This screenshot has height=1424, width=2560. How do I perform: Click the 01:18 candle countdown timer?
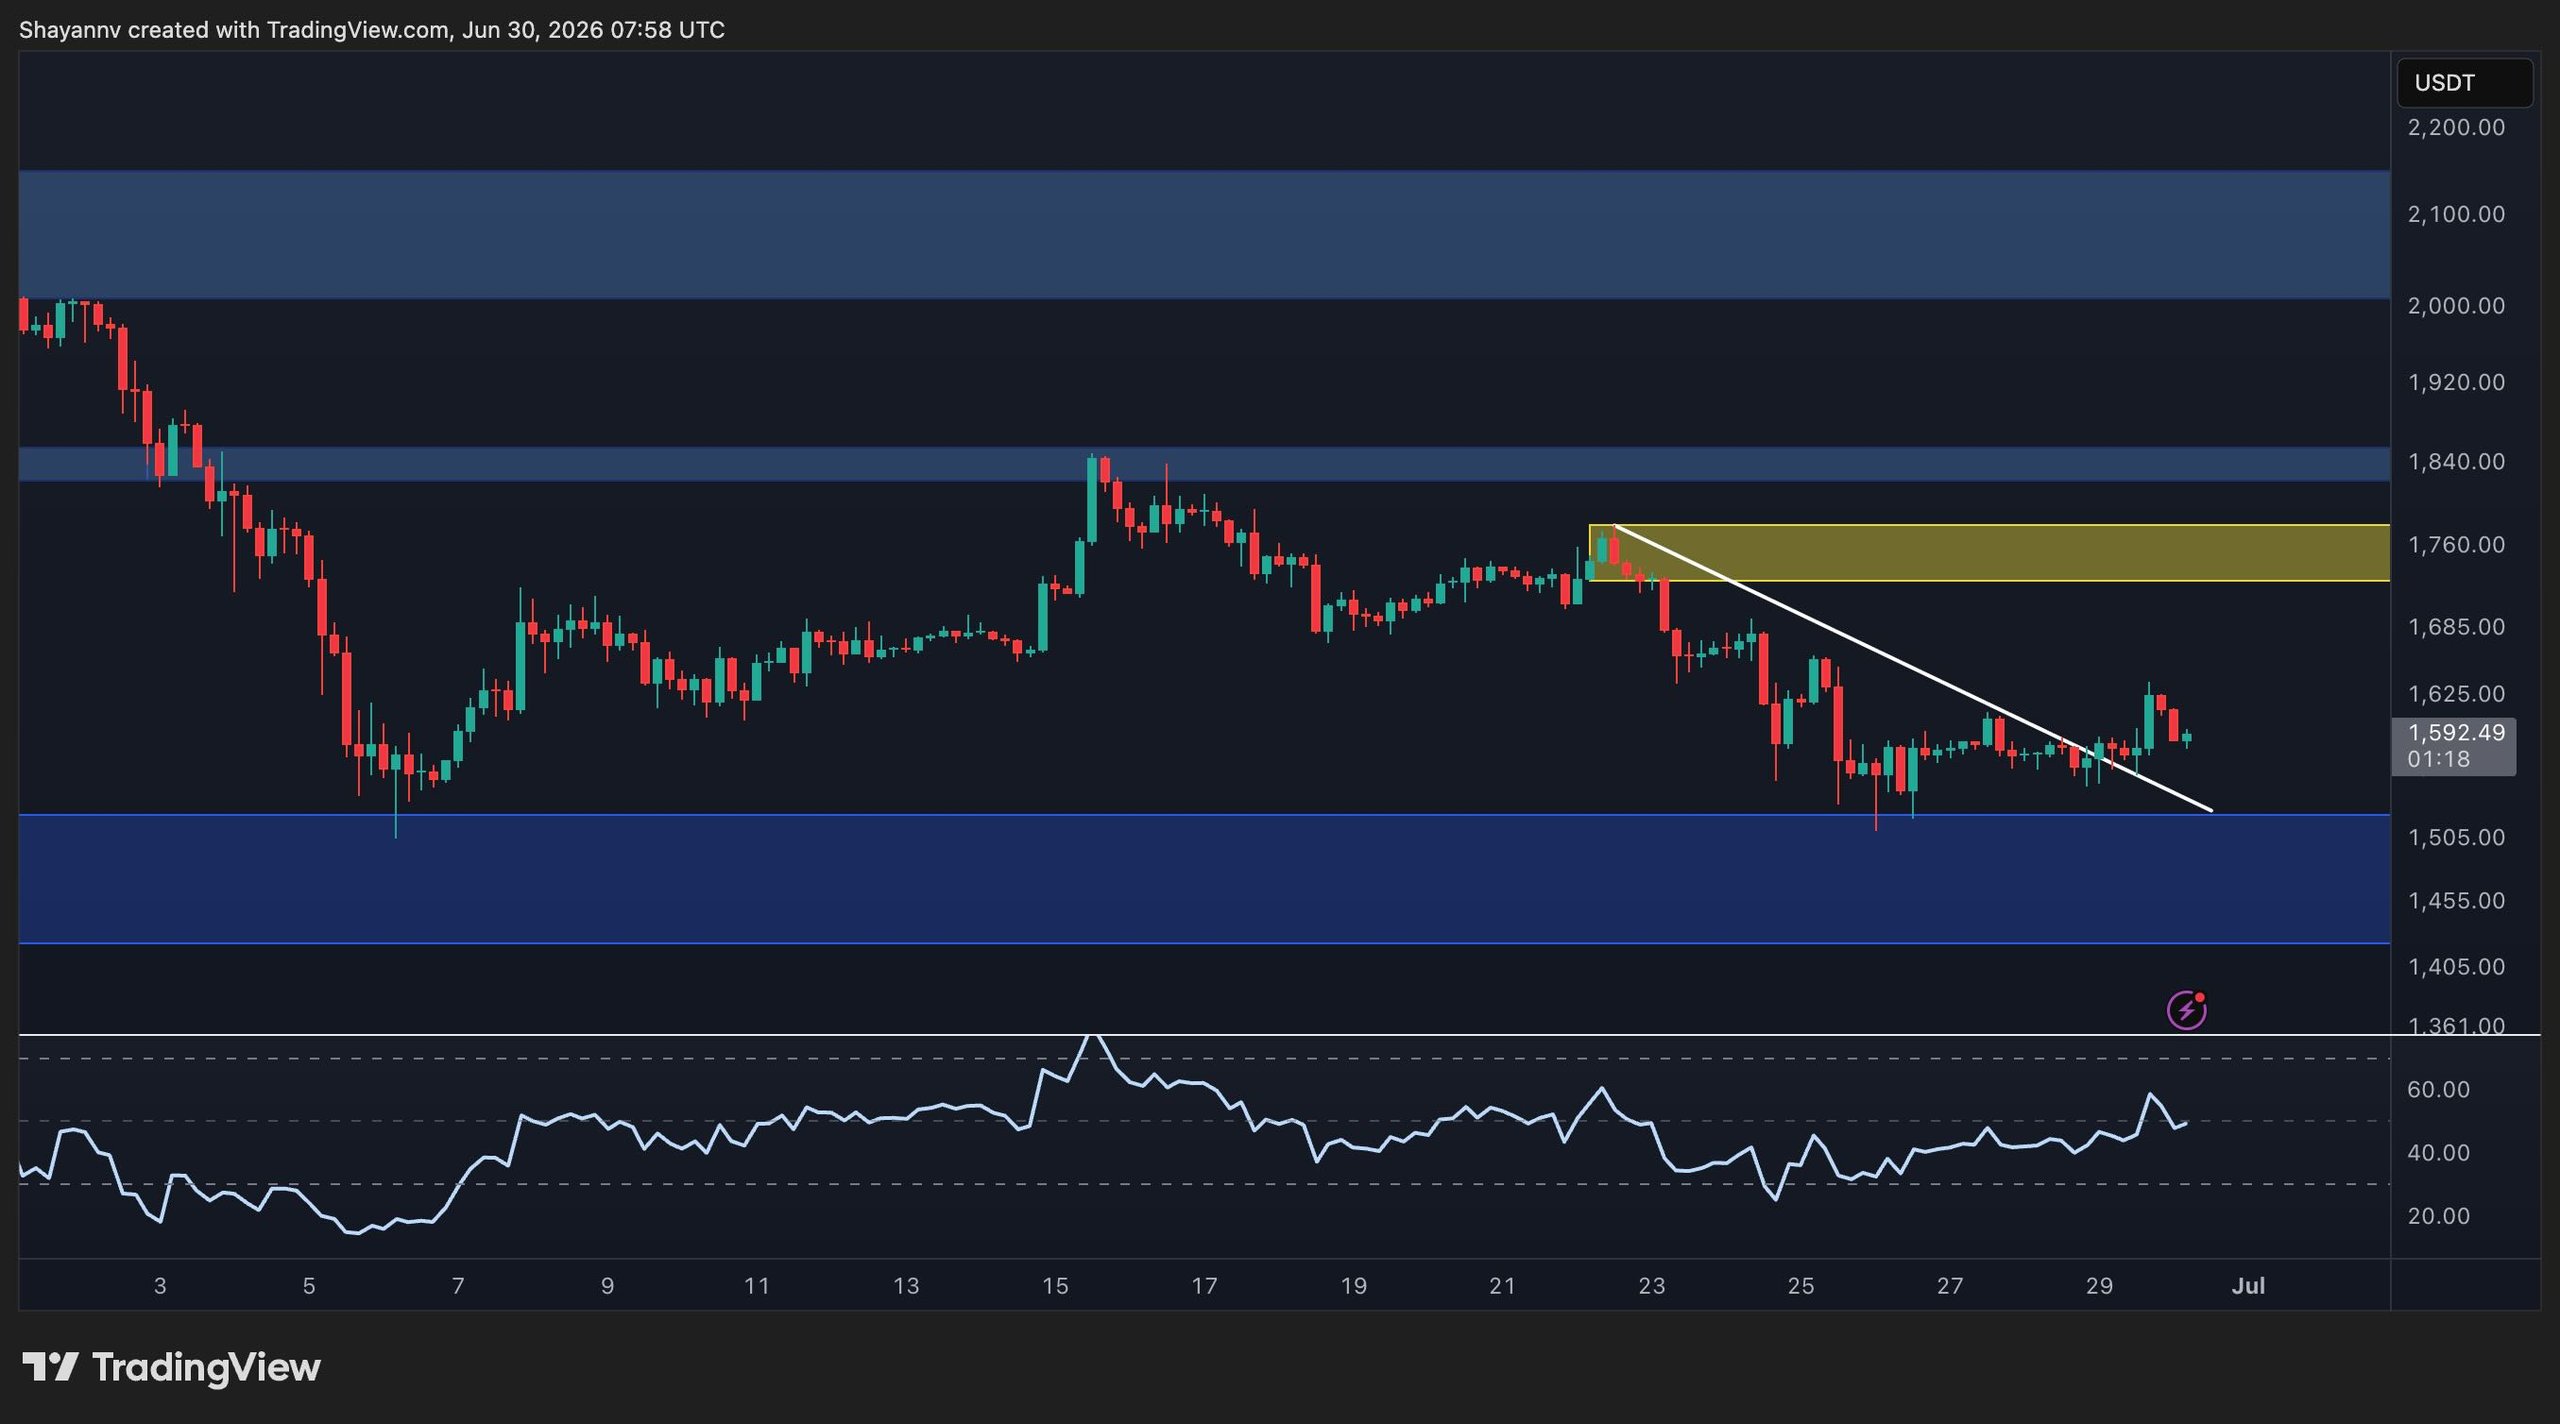(2438, 759)
